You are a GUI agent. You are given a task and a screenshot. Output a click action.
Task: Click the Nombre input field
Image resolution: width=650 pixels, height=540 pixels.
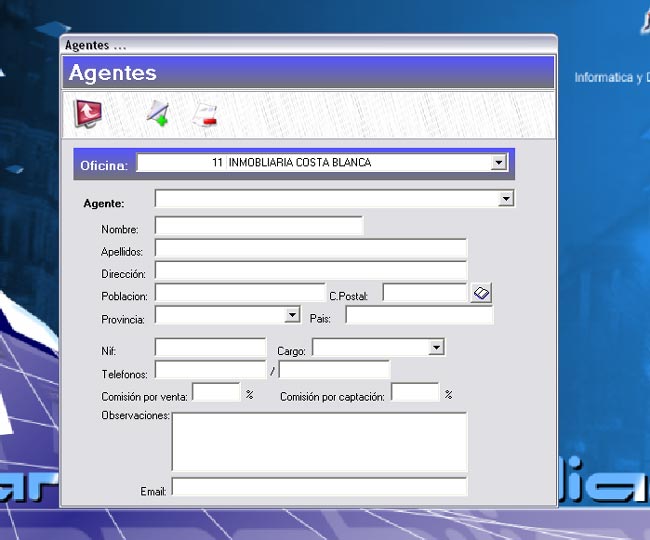coord(259,226)
